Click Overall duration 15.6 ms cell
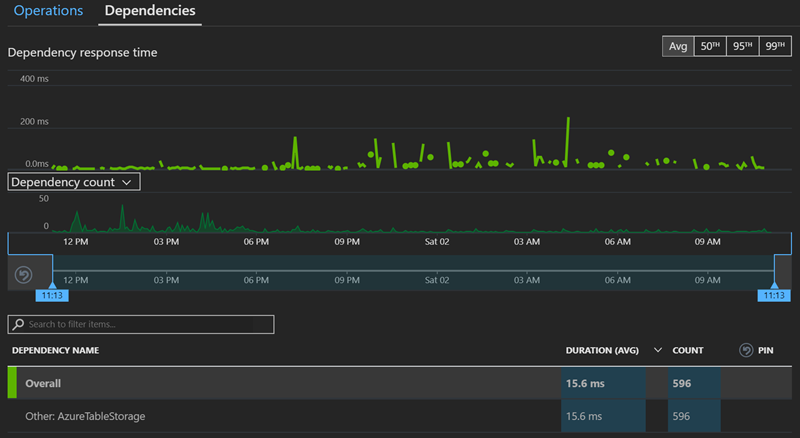Screen dimensions: 800x438 604,383
